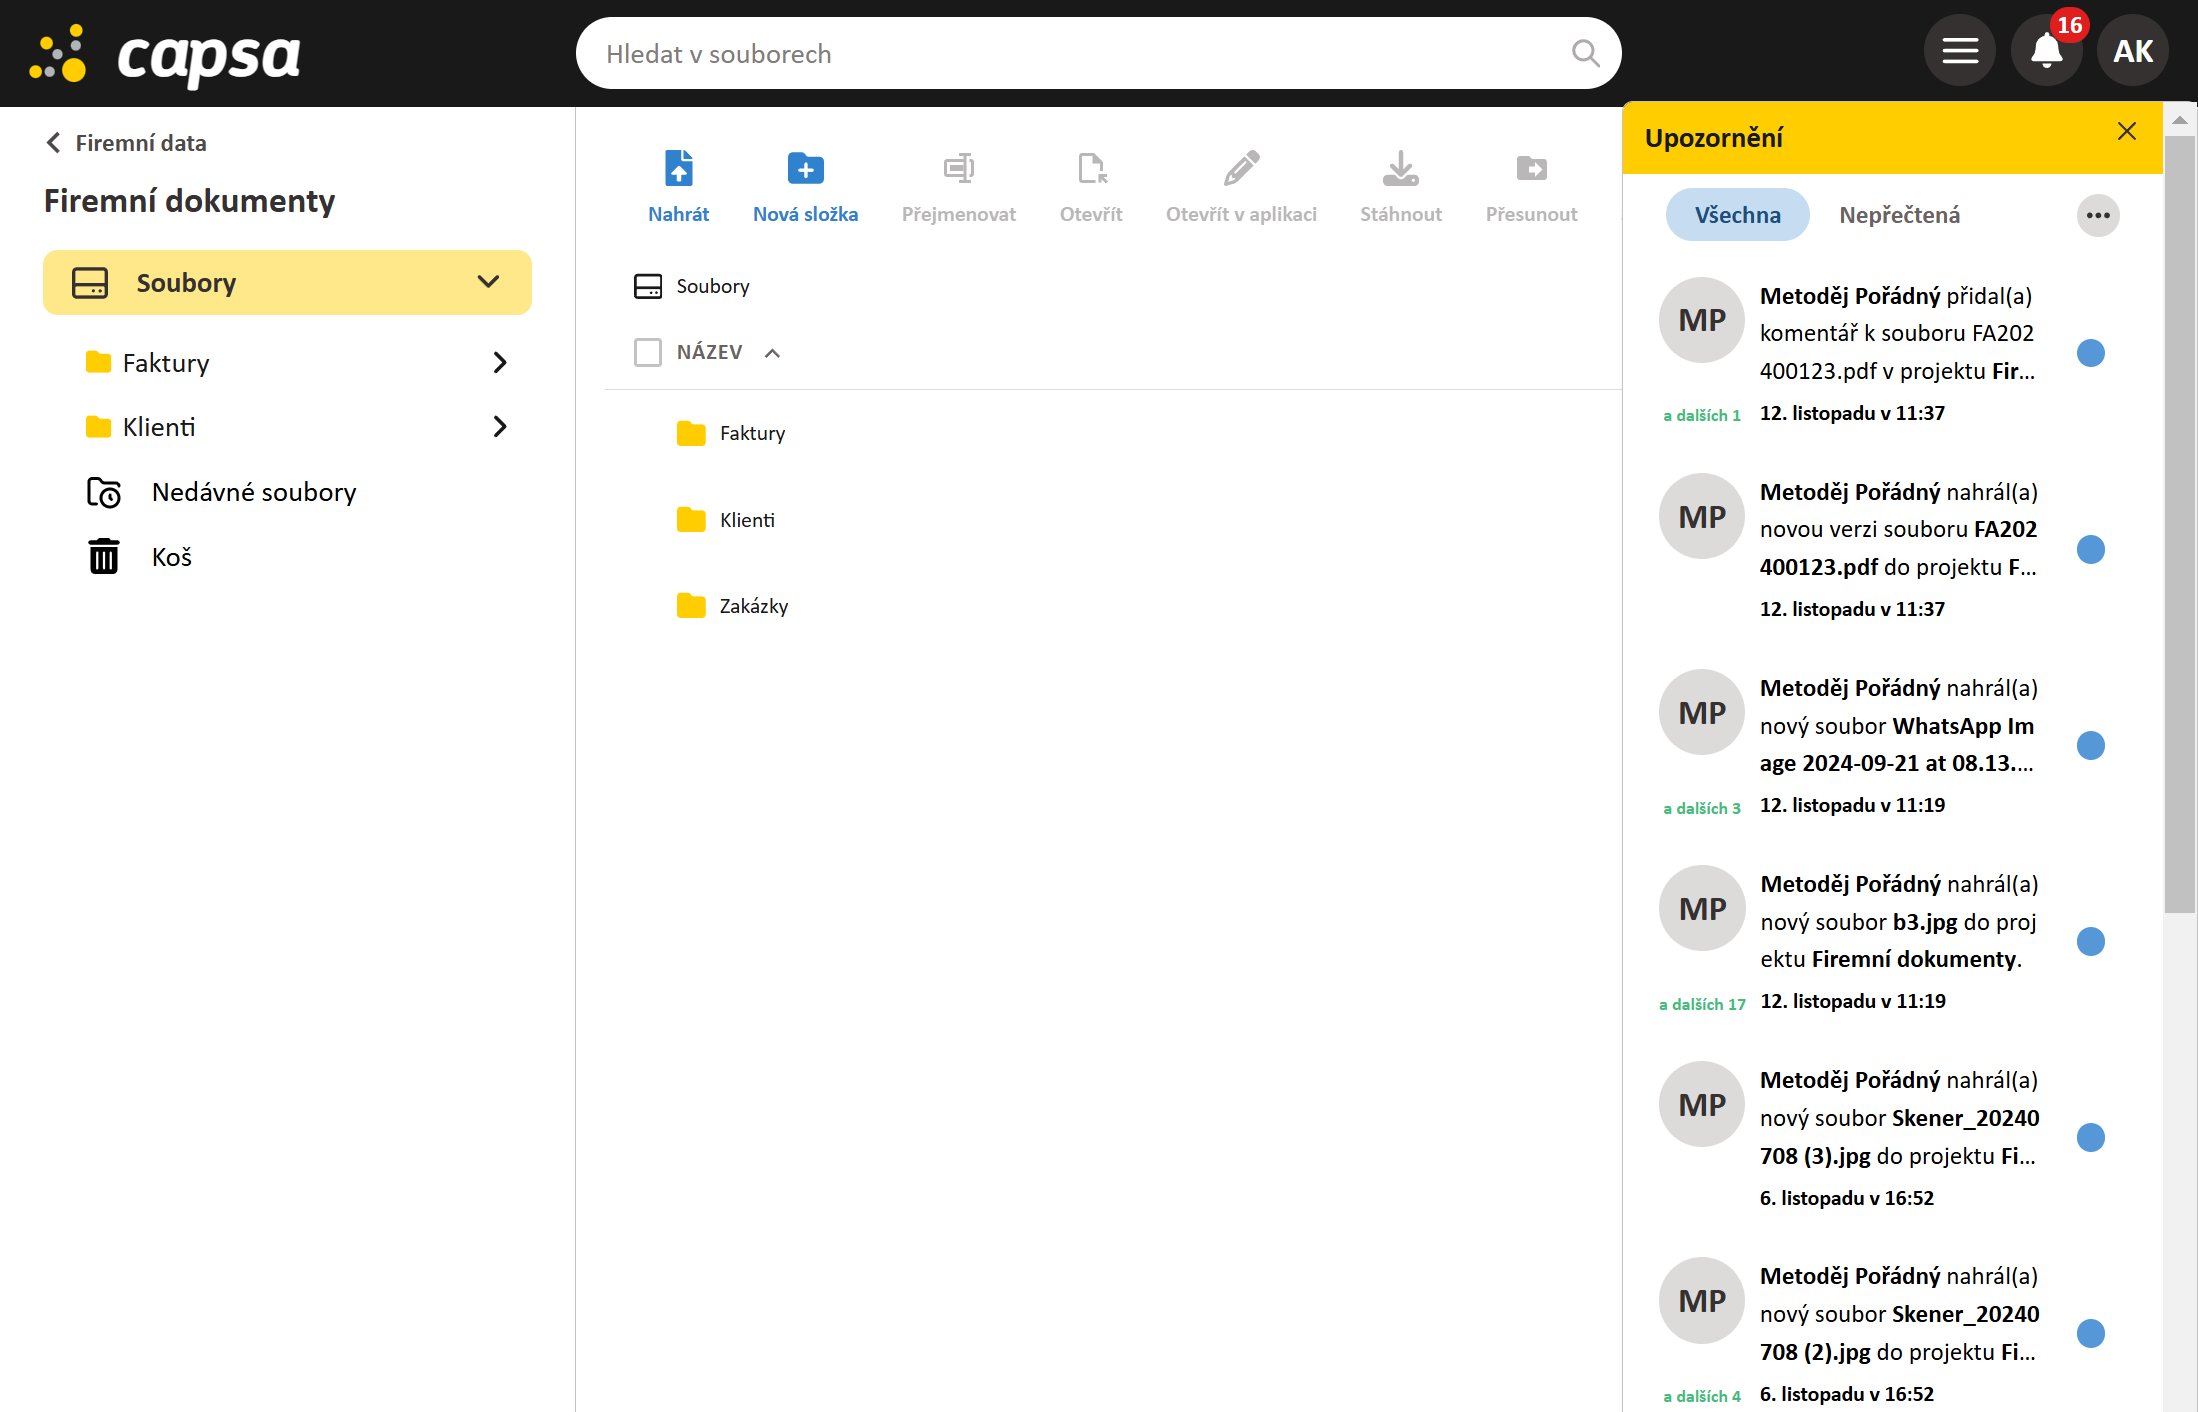Click the AK user avatar

tap(2132, 52)
